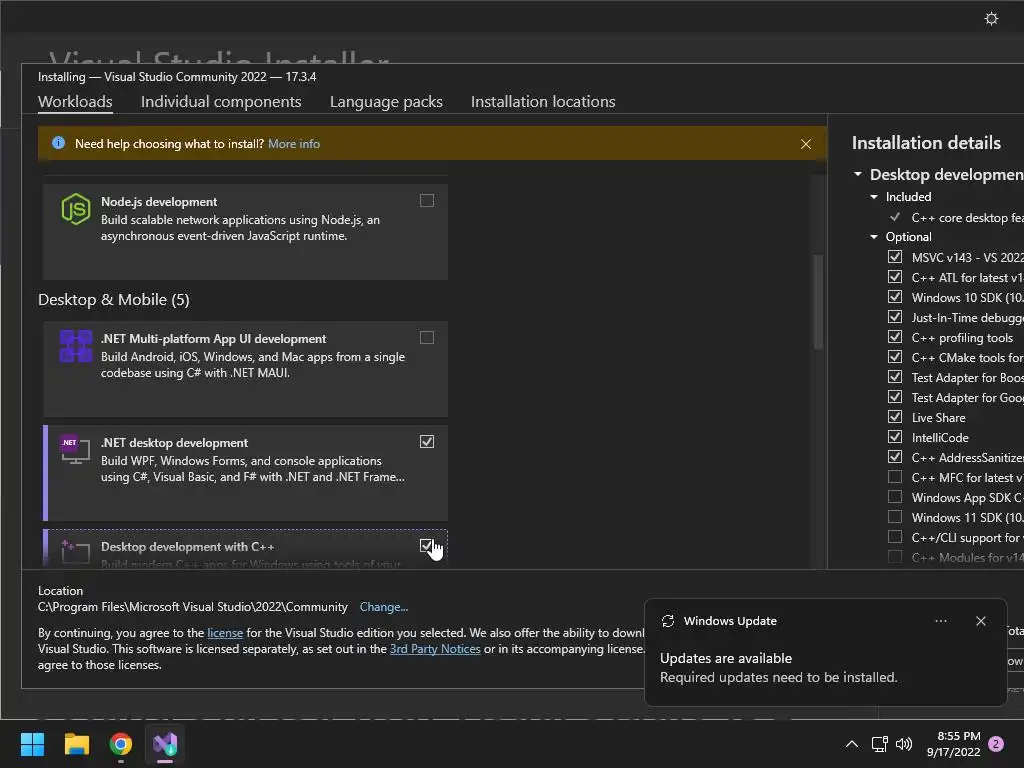The height and width of the screenshot is (768, 1024).
Task: Open the Language packs tab
Action: 386,102
